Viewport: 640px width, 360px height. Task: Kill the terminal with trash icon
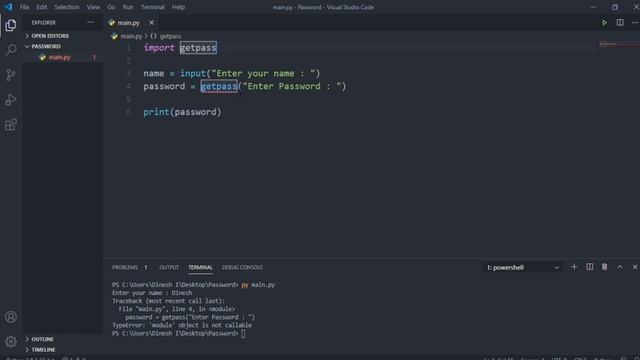point(604,267)
